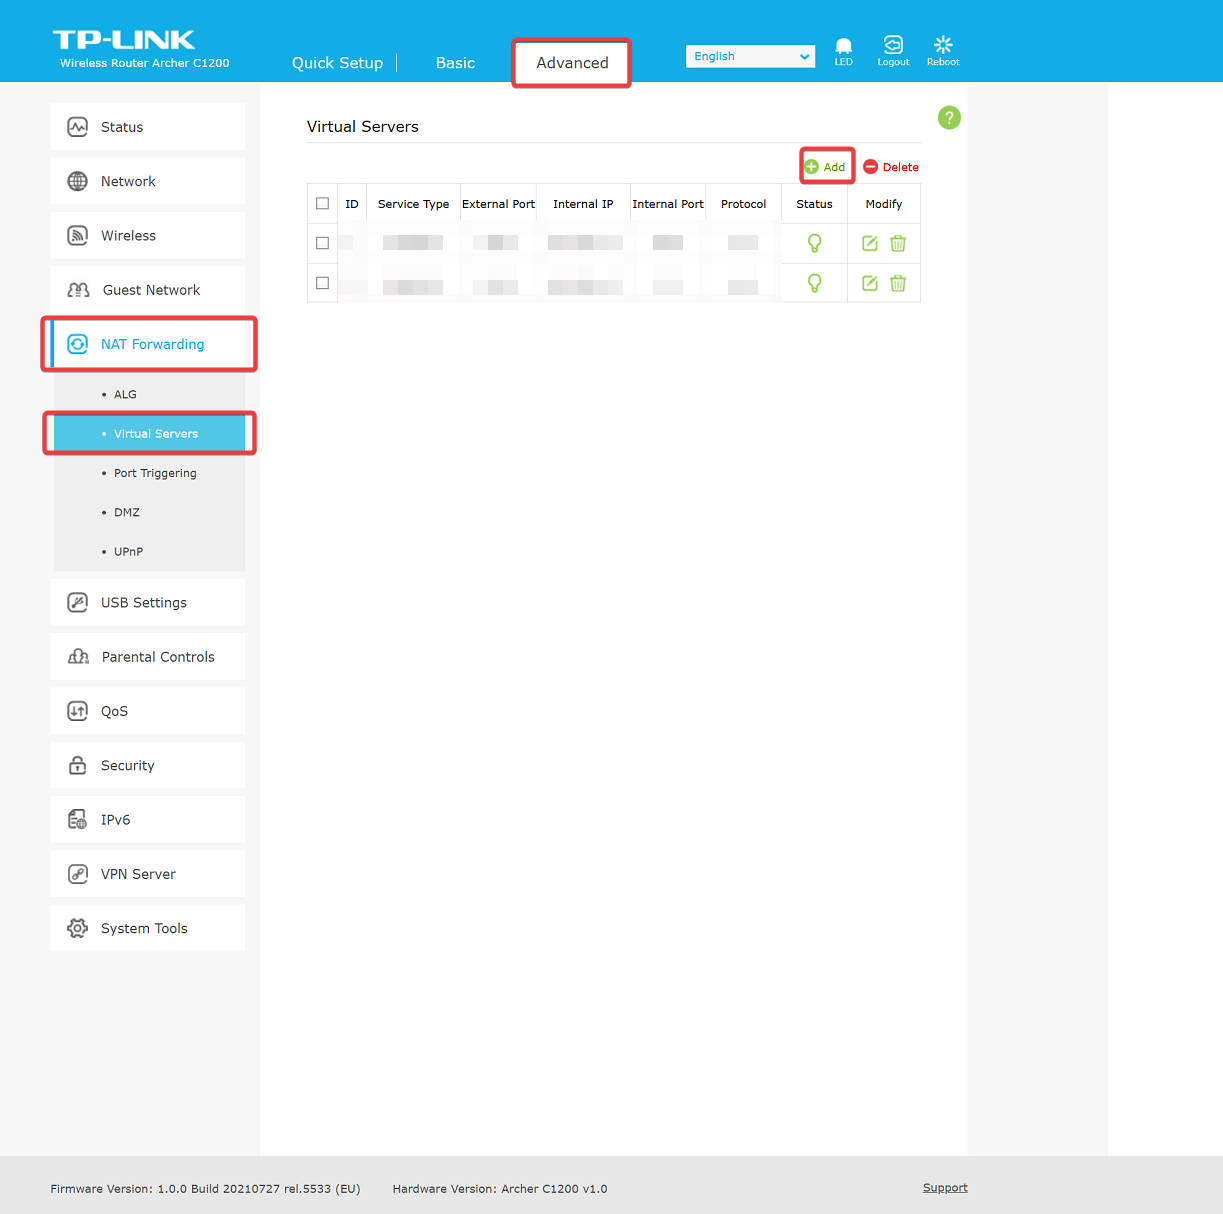
Task: Click the Reboot icon in header
Action: pyautogui.click(x=942, y=46)
